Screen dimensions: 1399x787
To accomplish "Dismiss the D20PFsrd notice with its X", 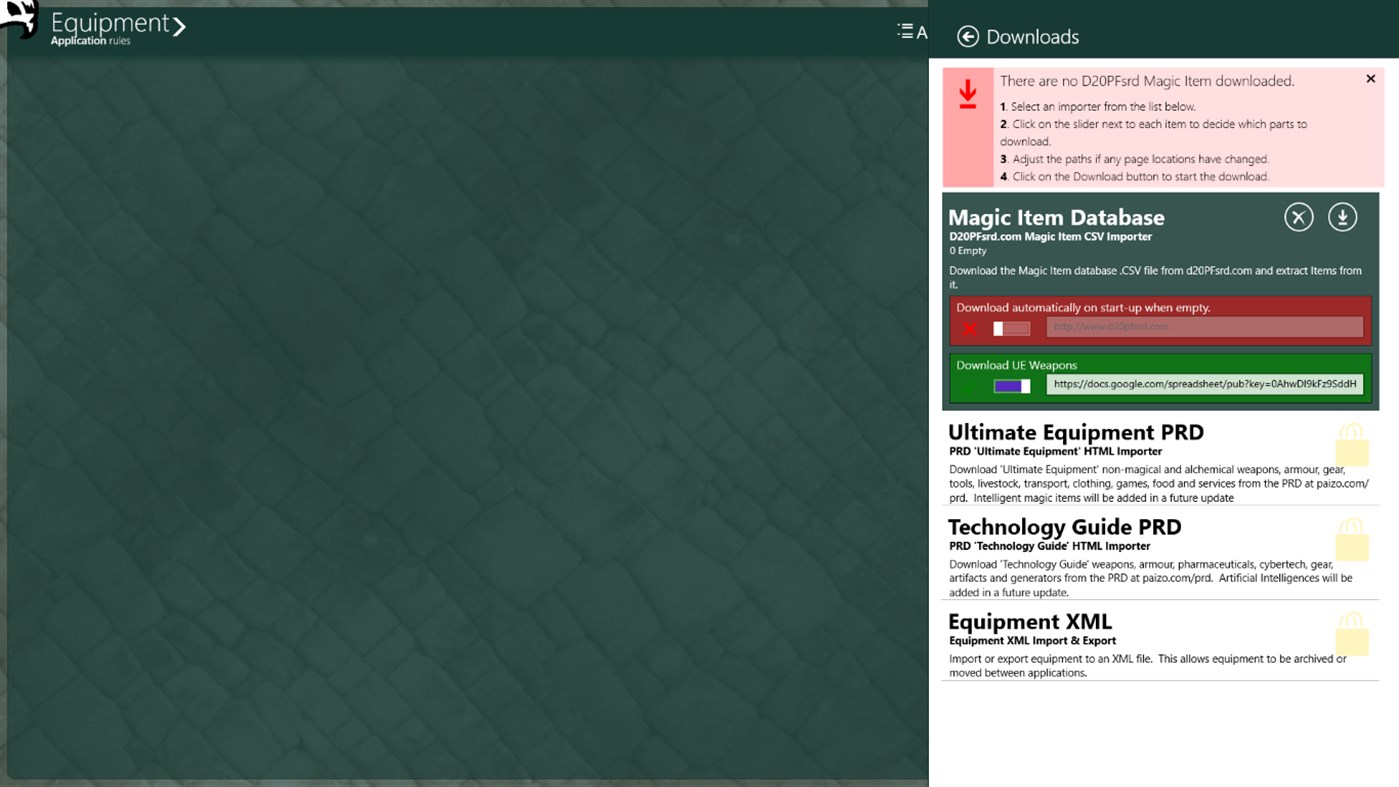I will (x=1371, y=78).
